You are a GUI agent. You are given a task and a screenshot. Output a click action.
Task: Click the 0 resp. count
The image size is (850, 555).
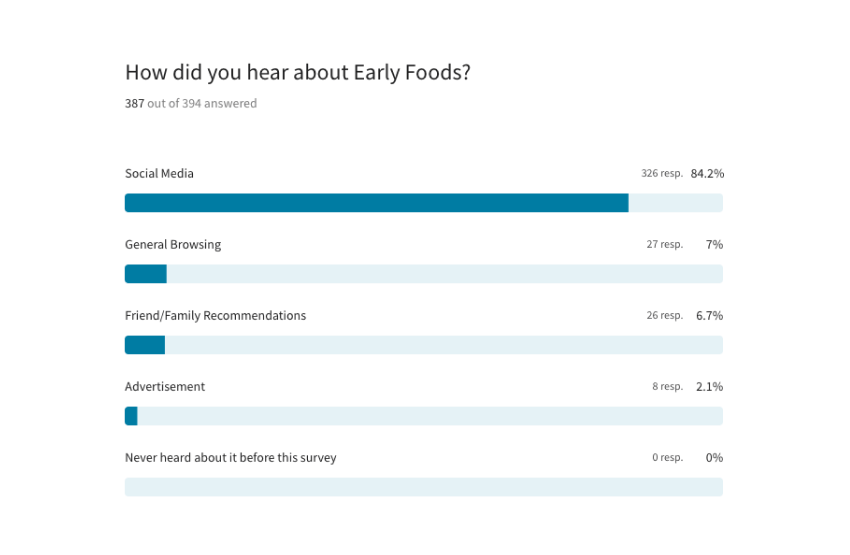667,457
